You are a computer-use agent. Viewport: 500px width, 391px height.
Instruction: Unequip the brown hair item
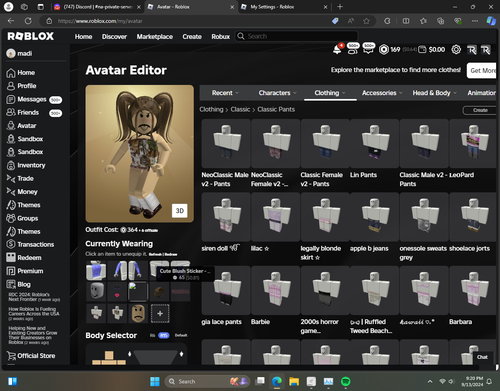pyautogui.click(x=160, y=292)
